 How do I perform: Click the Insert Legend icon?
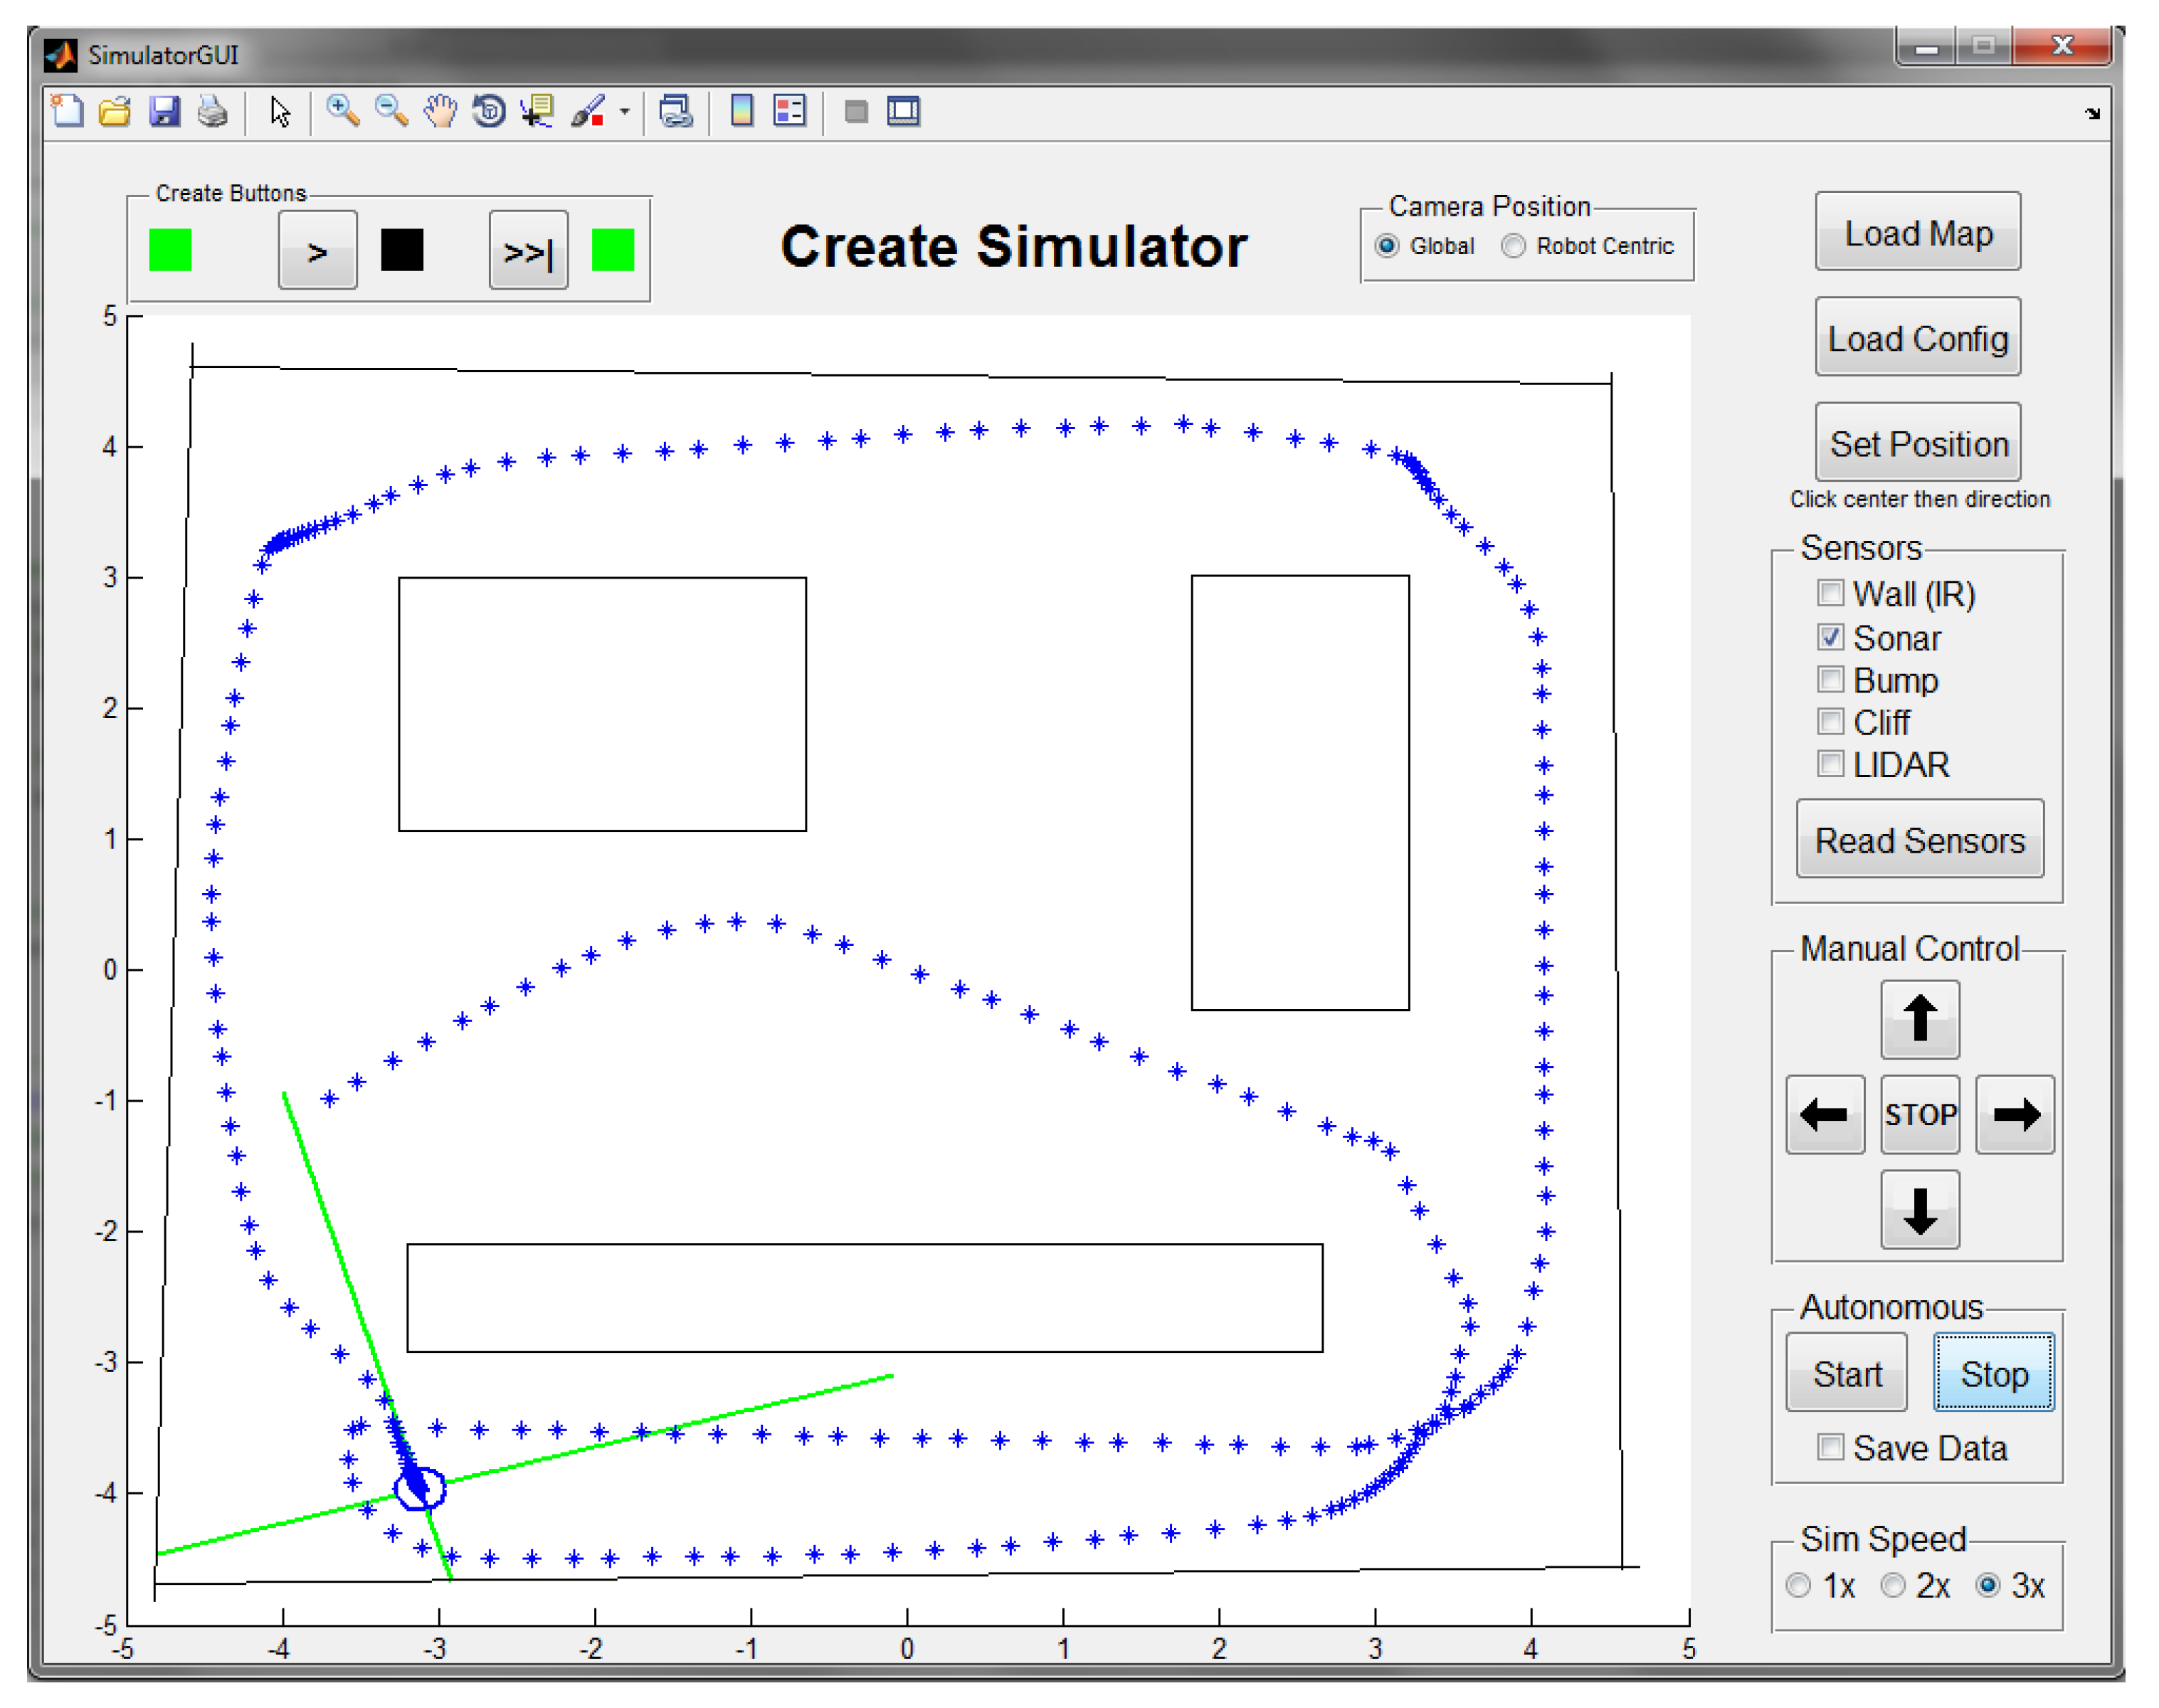789,111
